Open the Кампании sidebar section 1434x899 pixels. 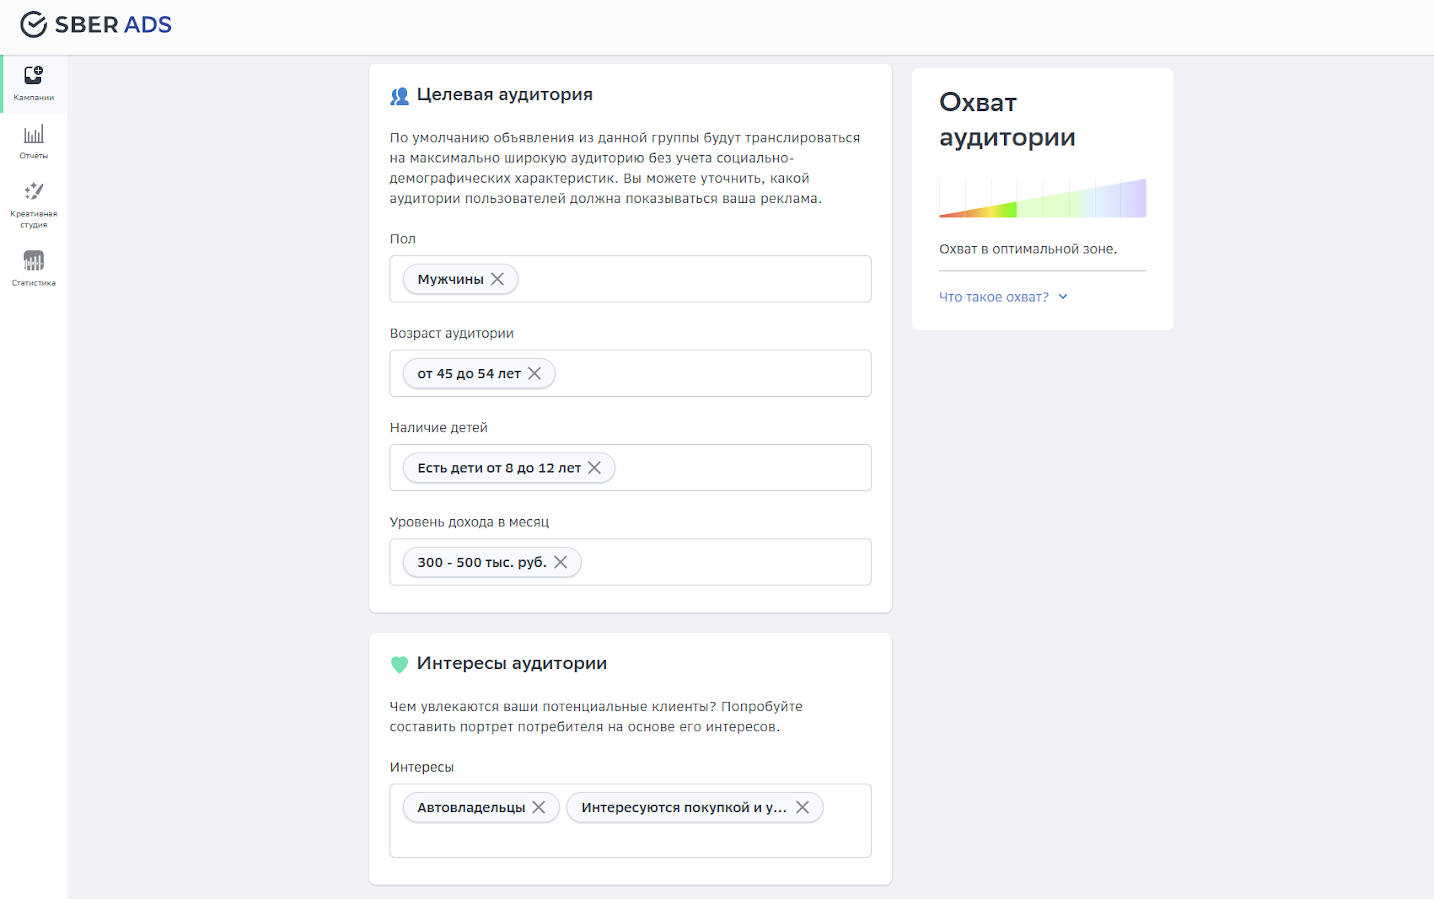point(33,83)
